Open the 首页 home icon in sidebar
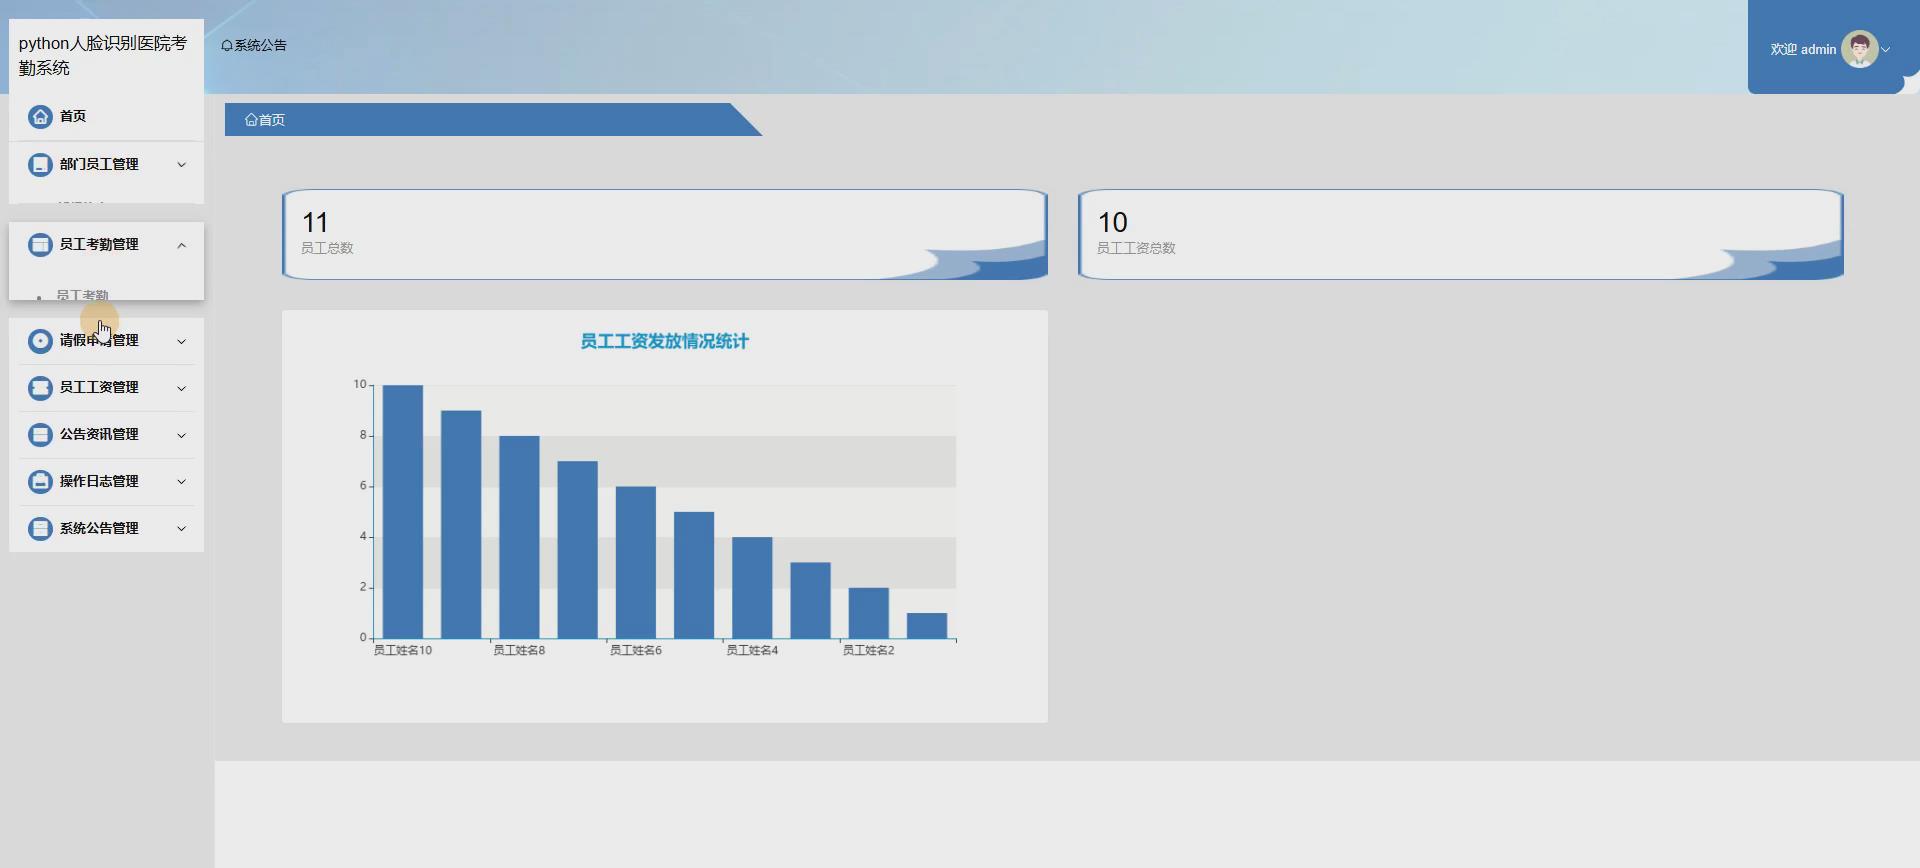Screen dimensions: 1920x868 (x=40, y=117)
